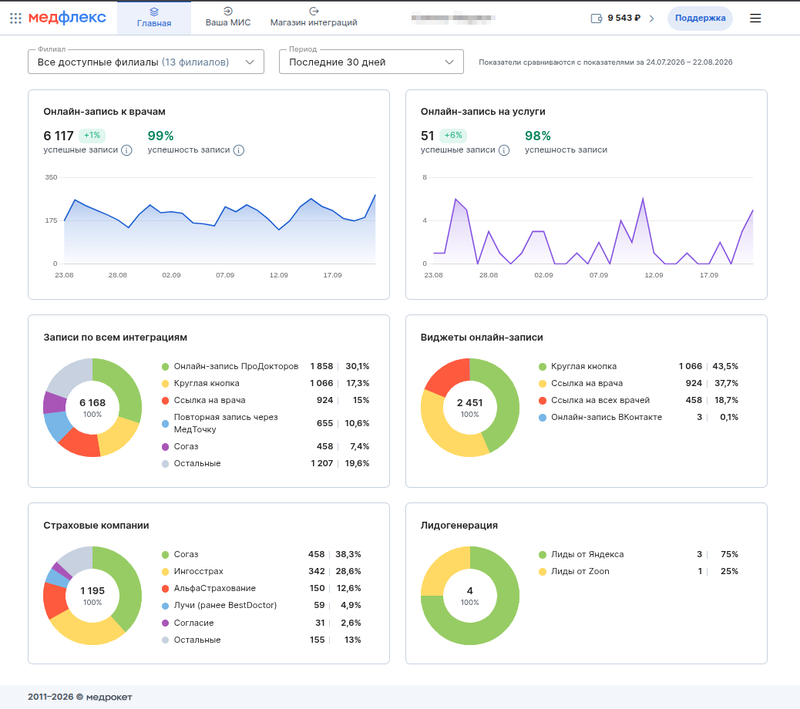Click the 6 168 donut chart center

92,407
